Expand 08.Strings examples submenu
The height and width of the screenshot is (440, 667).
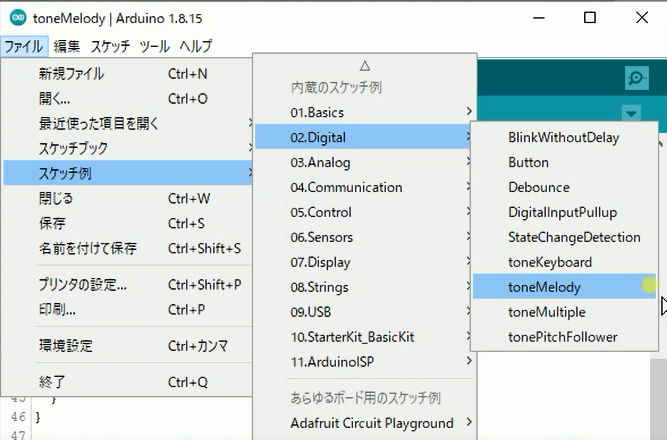pyautogui.click(x=363, y=287)
